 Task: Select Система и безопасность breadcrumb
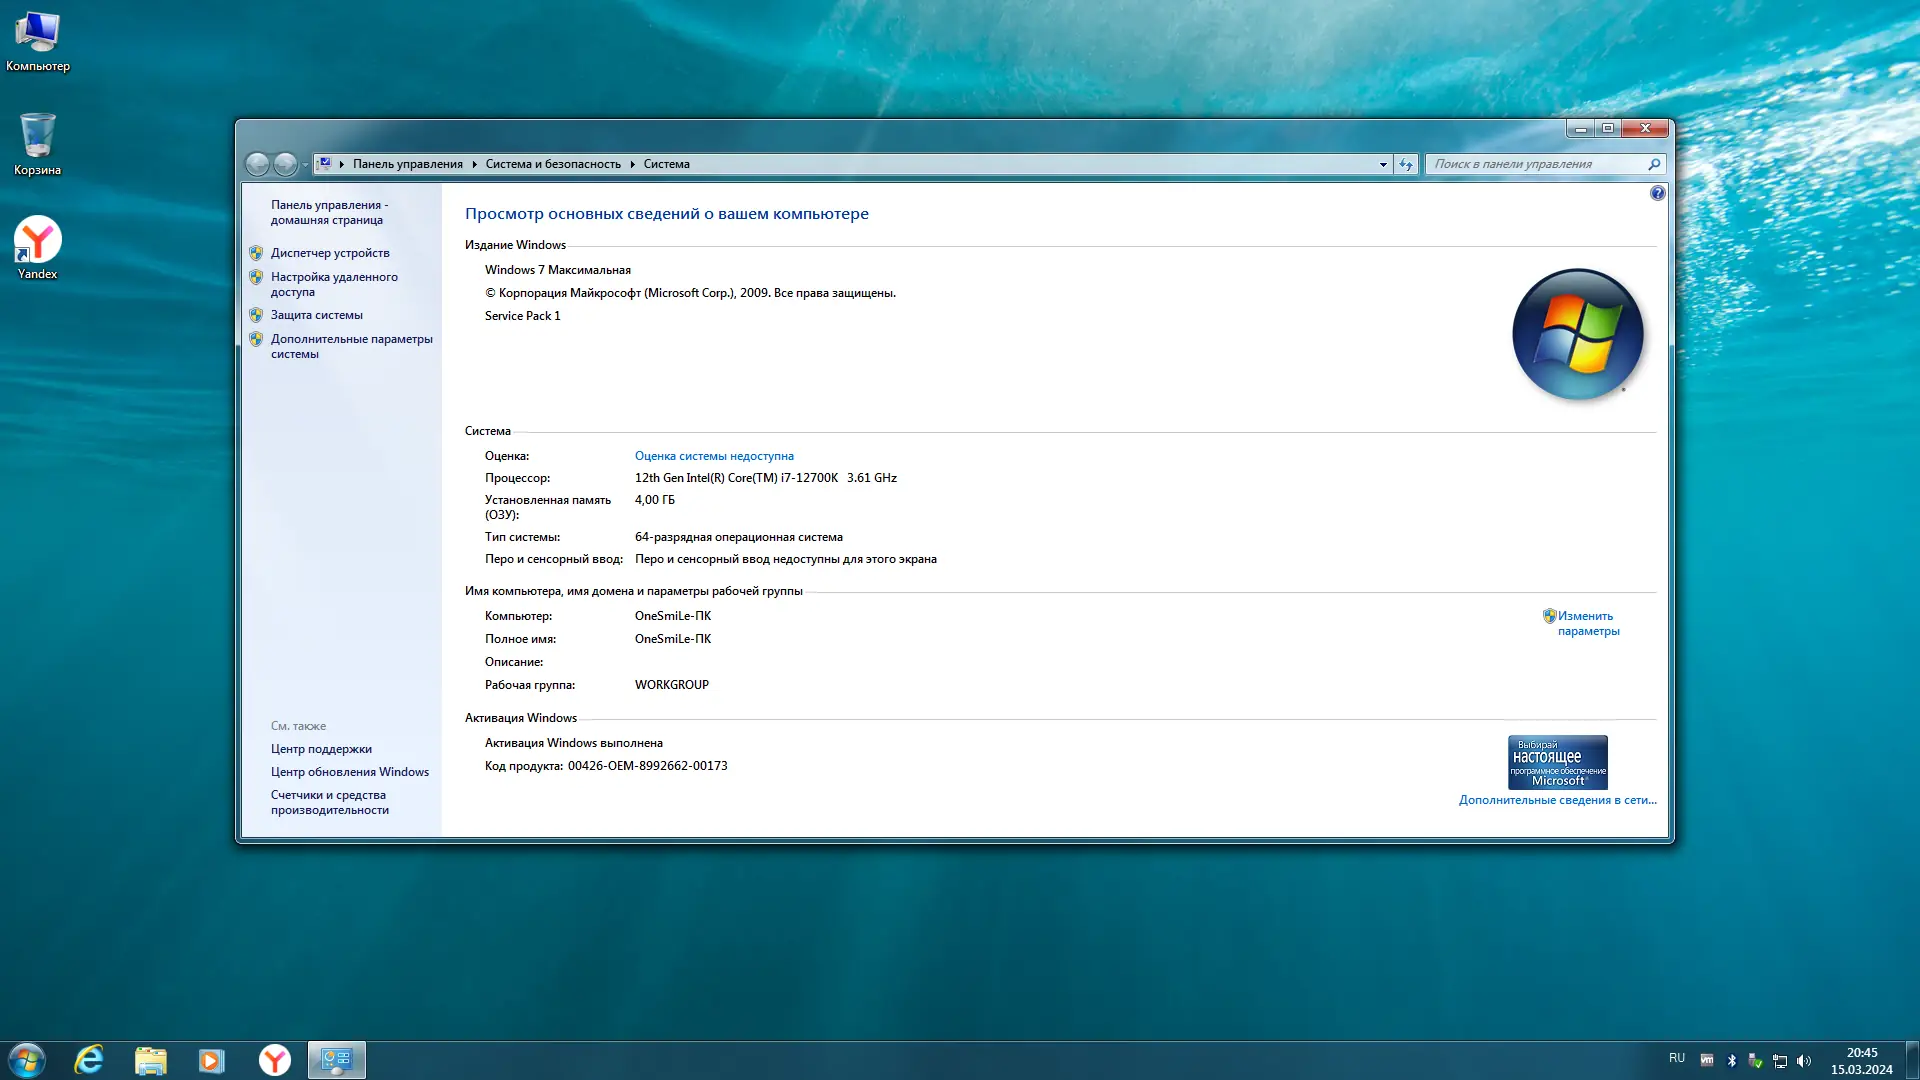(553, 164)
